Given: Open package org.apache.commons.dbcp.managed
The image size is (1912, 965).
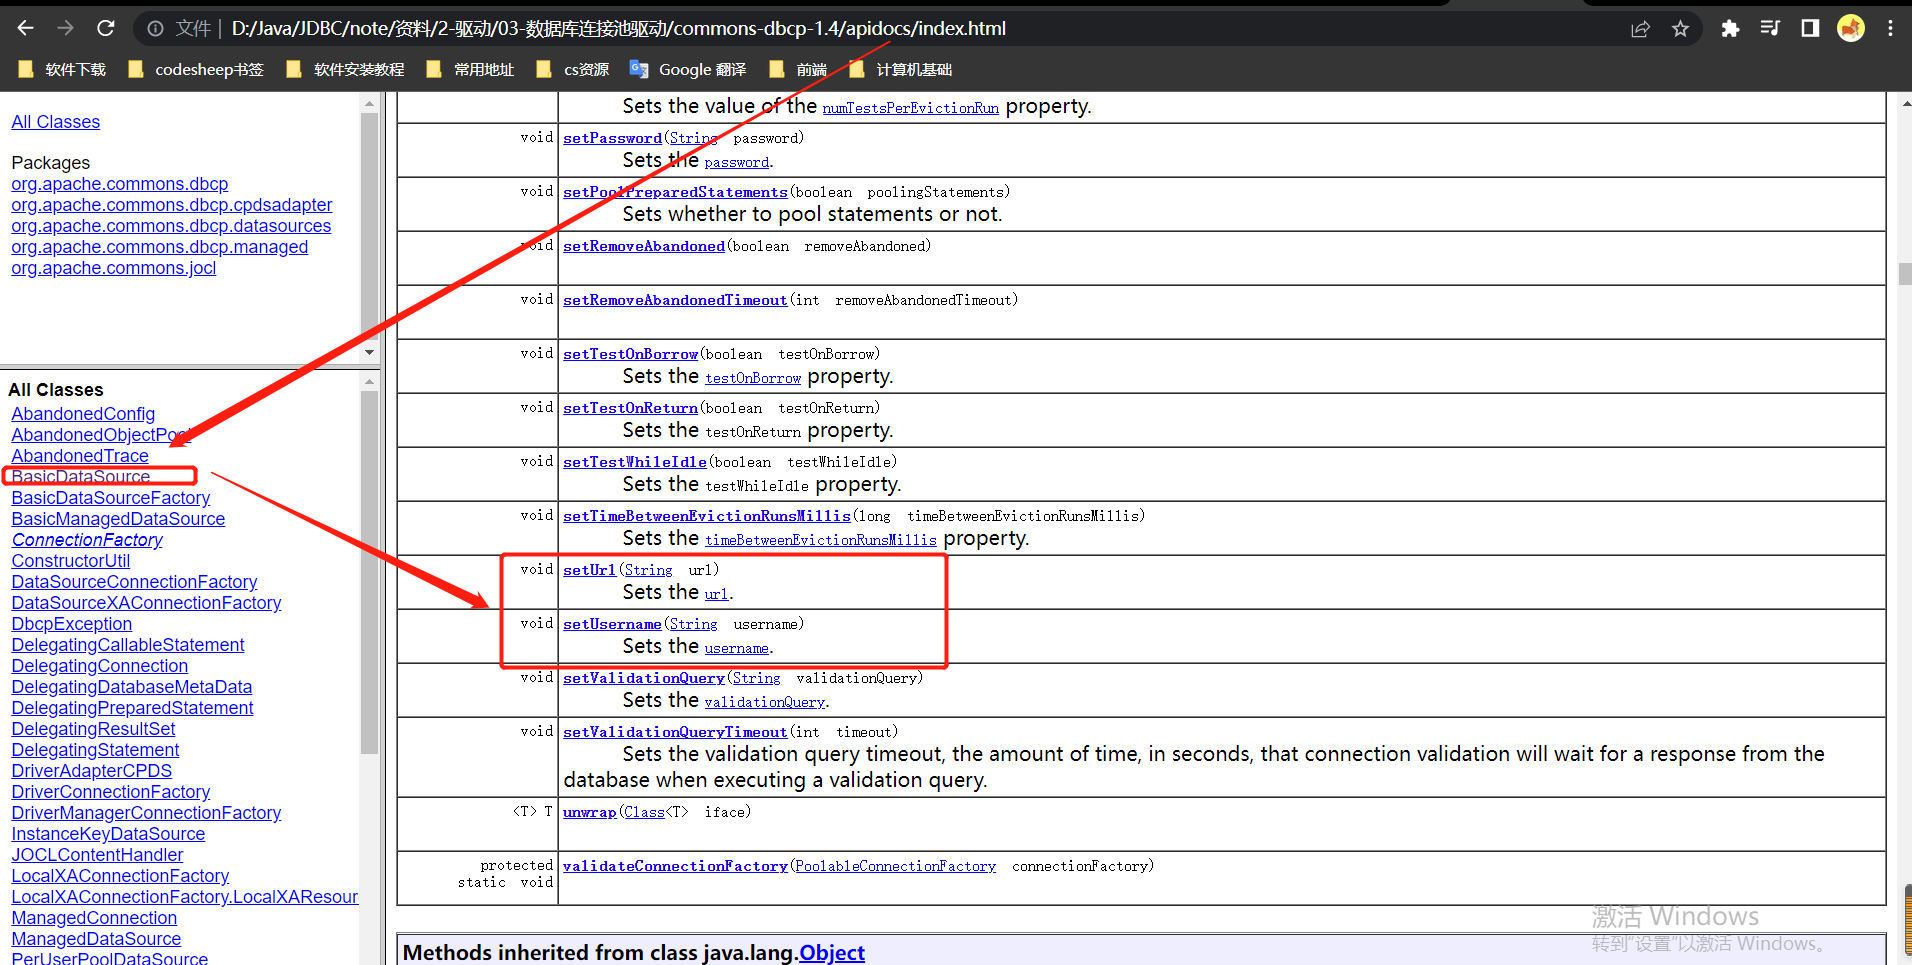Looking at the screenshot, I should (x=160, y=247).
